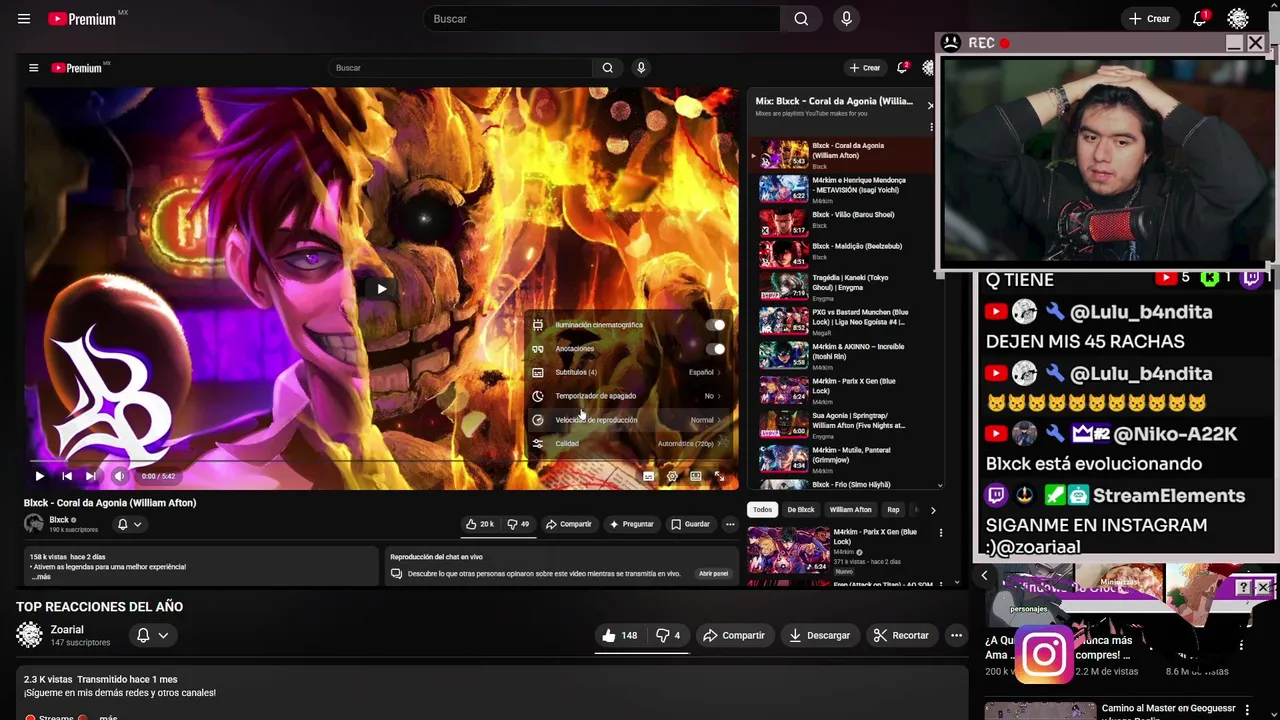The width and height of the screenshot is (1280, 720).
Task: Open inner page notifications bell
Action: 902,68
